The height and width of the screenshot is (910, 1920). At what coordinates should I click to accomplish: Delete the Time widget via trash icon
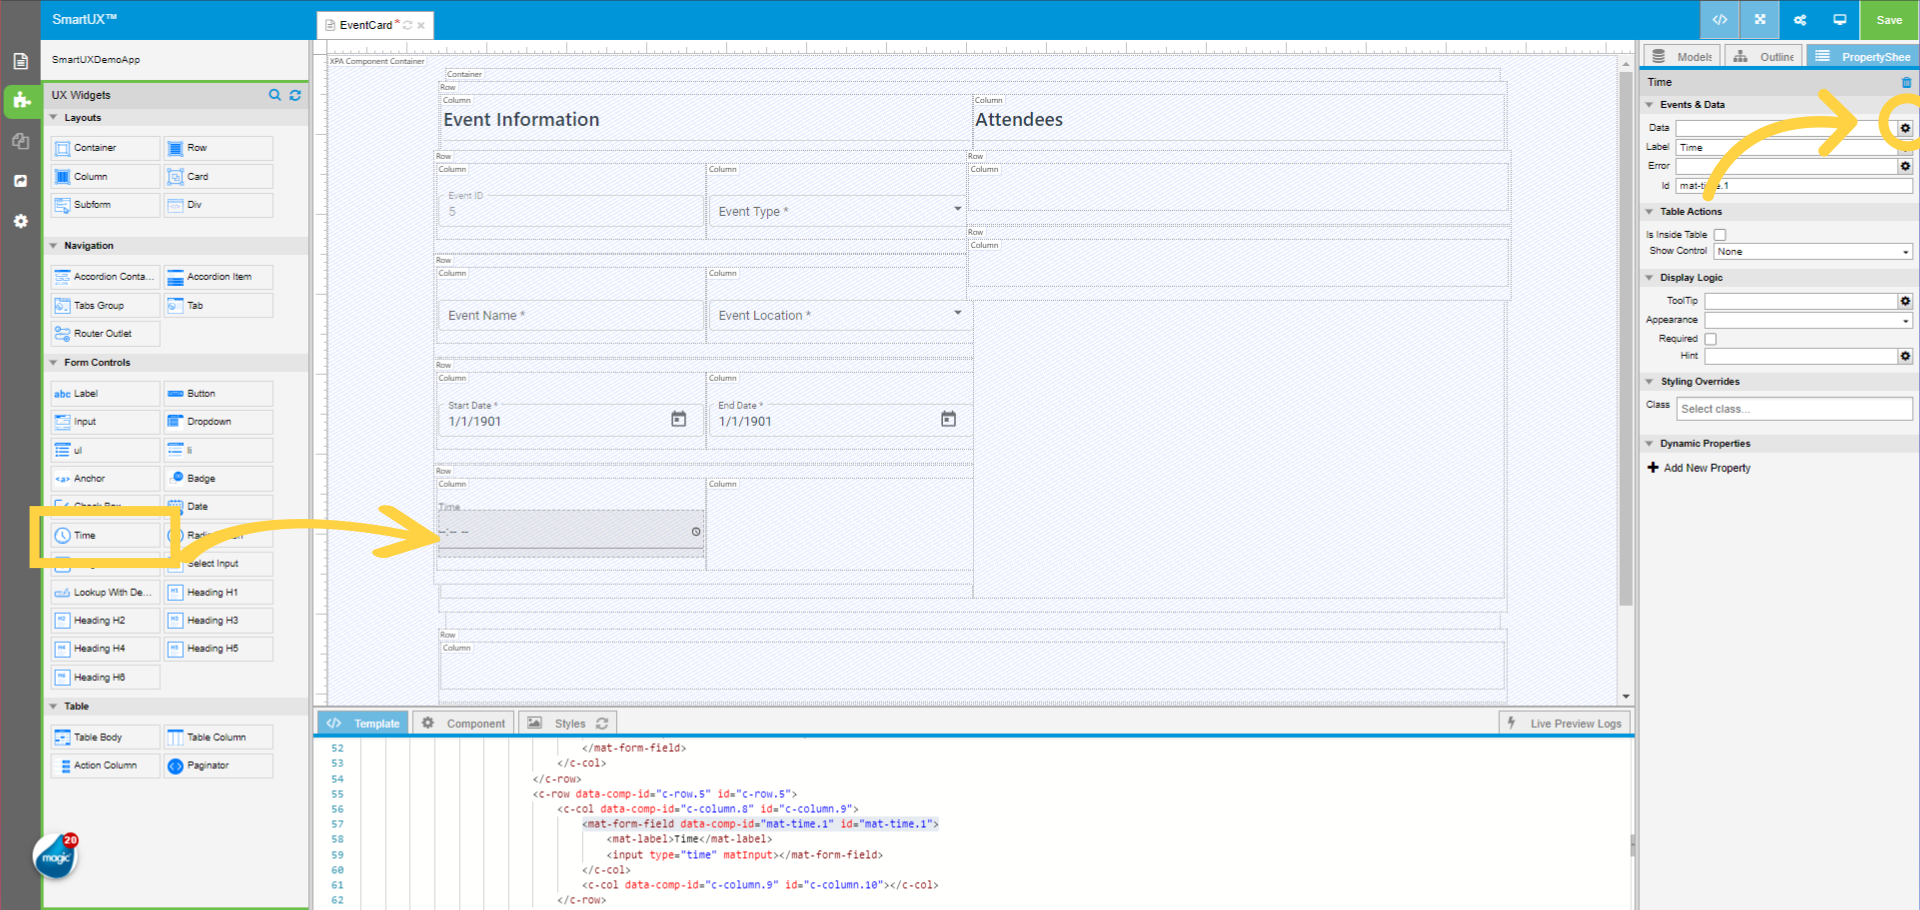pos(1906,82)
